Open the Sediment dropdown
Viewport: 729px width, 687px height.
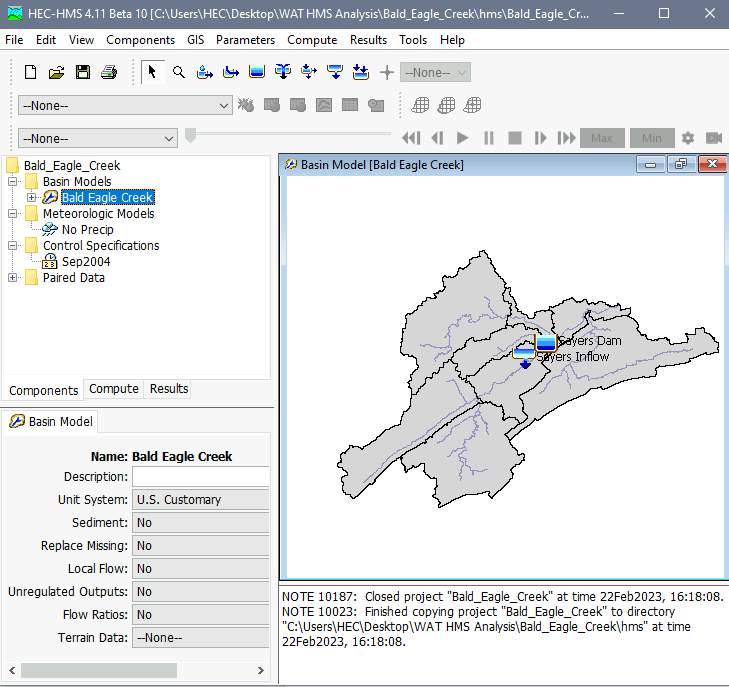pyautogui.click(x=201, y=523)
